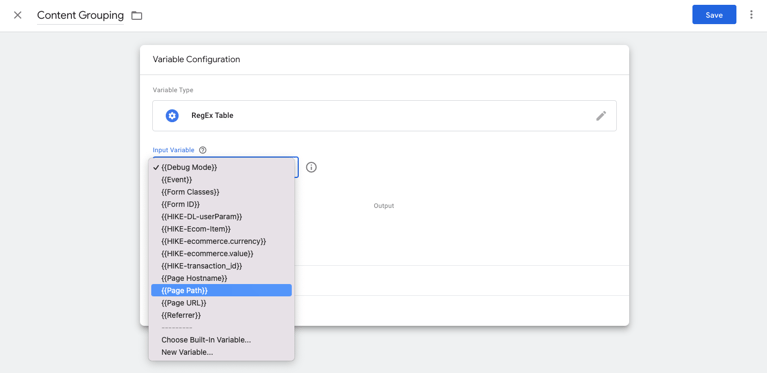Click the help question mark near Input Variable
This screenshot has height=373, width=767.
tap(203, 150)
